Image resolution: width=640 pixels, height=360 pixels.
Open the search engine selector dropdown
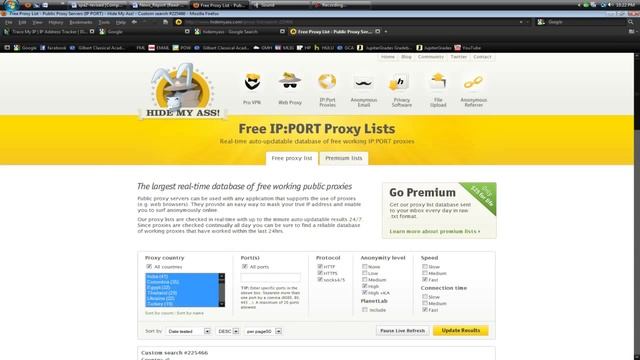click(x=541, y=22)
